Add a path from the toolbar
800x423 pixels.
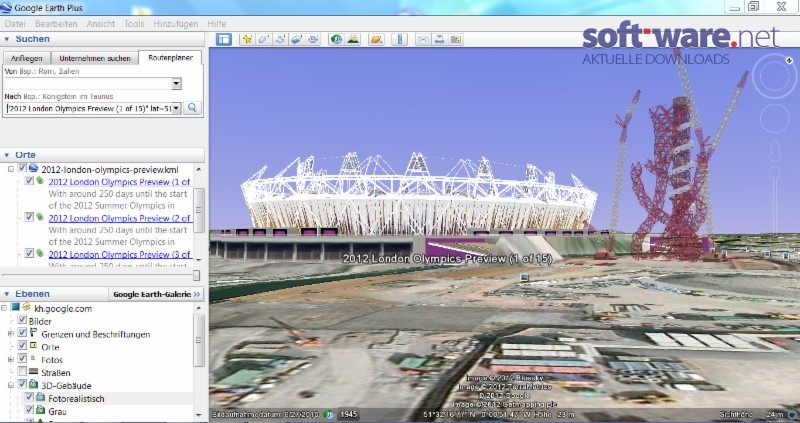pyautogui.click(x=280, y=39)
